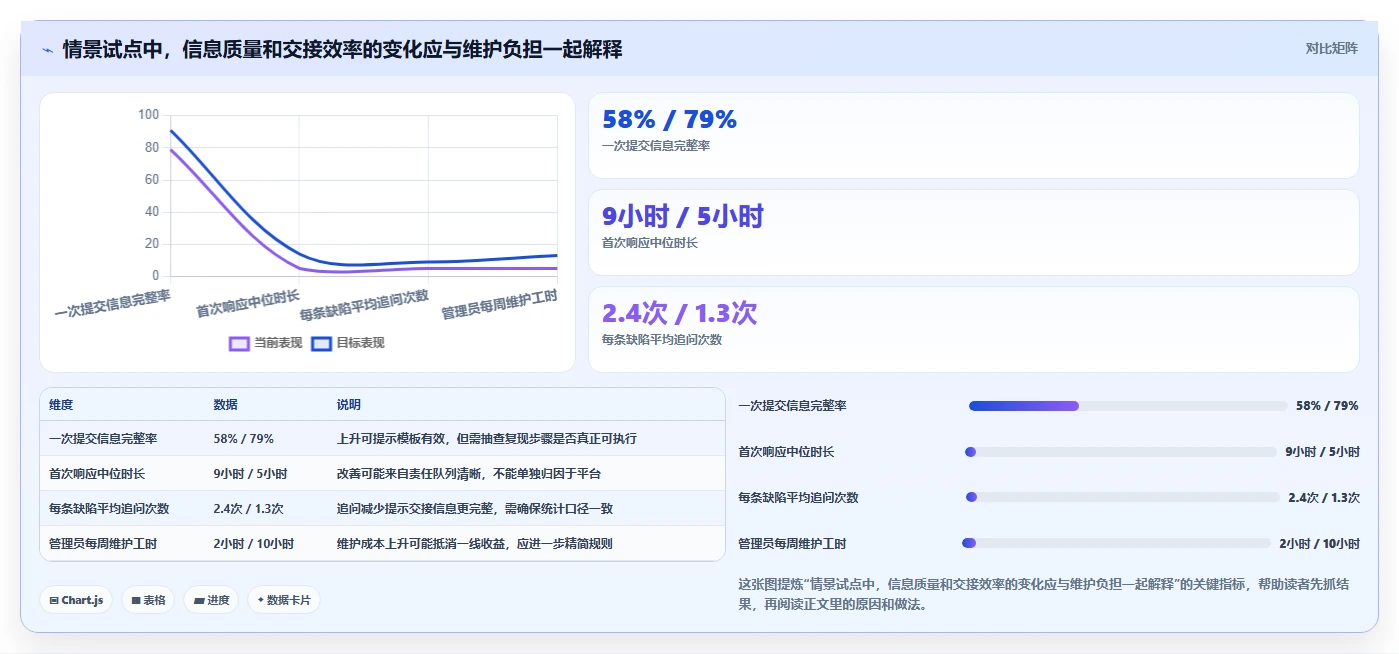Viewport: 1399px width, 654px height.
Task: Click the lightning icon beside the title
Action: tap(47, 50)
